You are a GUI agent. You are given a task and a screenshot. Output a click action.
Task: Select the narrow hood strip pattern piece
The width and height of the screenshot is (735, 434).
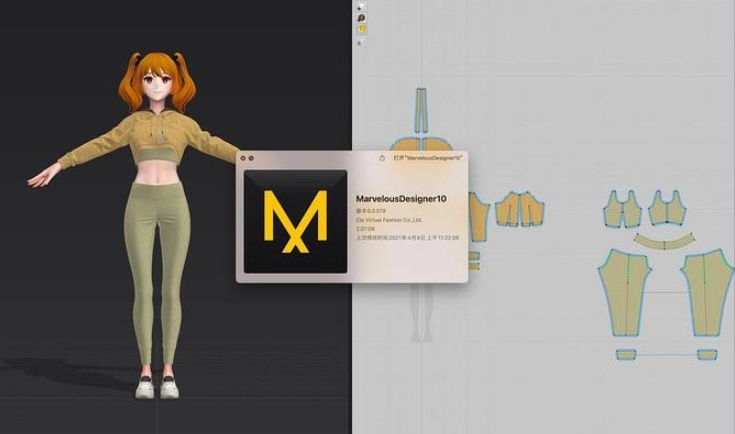pyautogui.click(x=421, y=110)
